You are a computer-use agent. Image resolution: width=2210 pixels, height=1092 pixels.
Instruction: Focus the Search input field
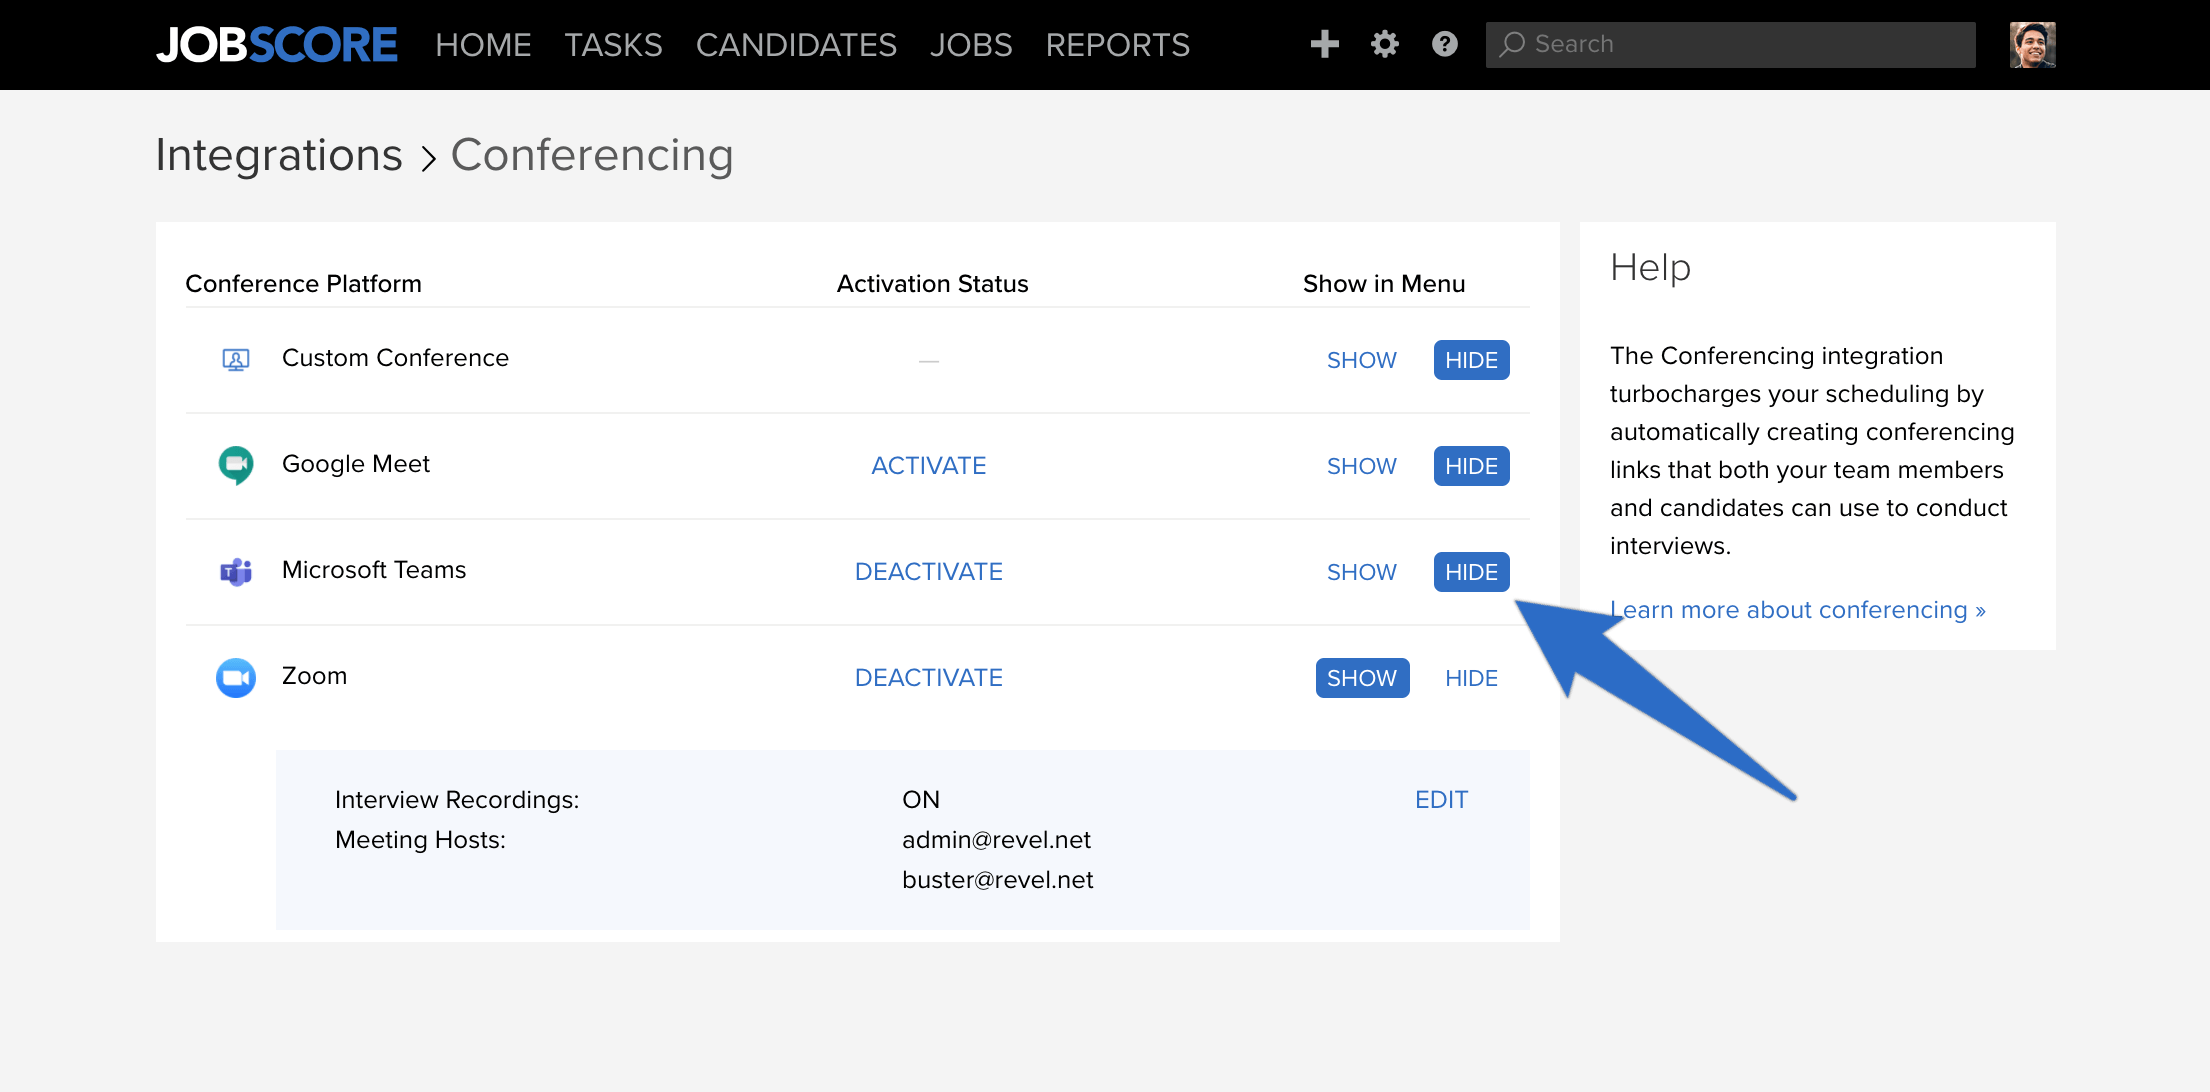click(1731, 45)
